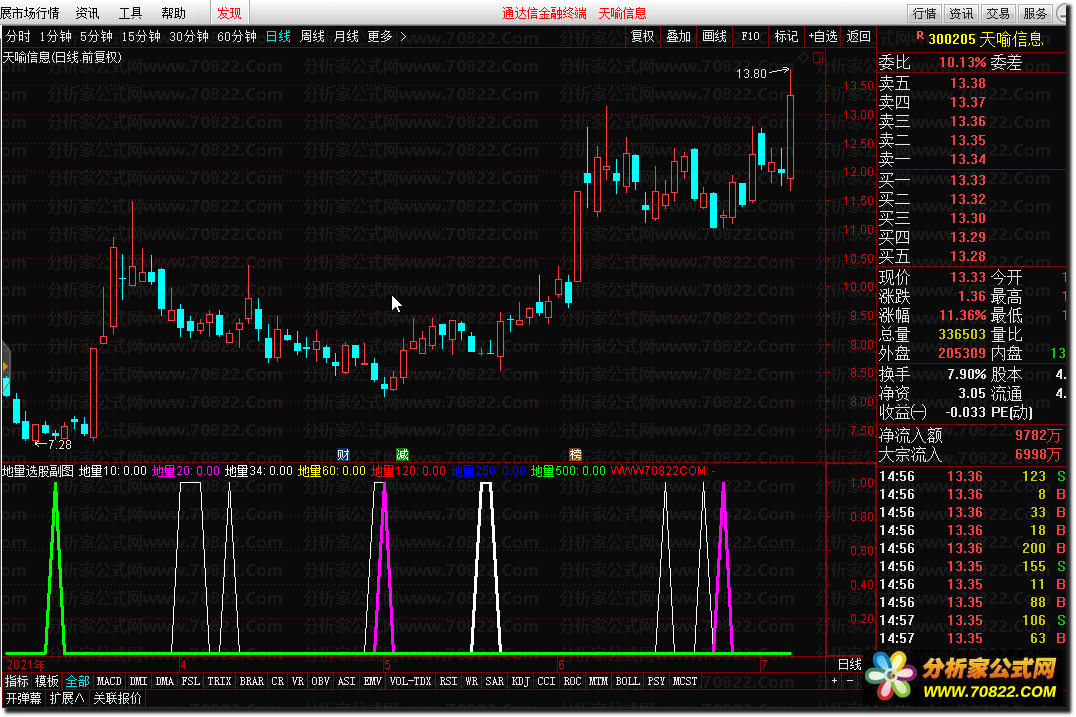Select the MACD indicator
1076x717 pixels.
point(109,681)
